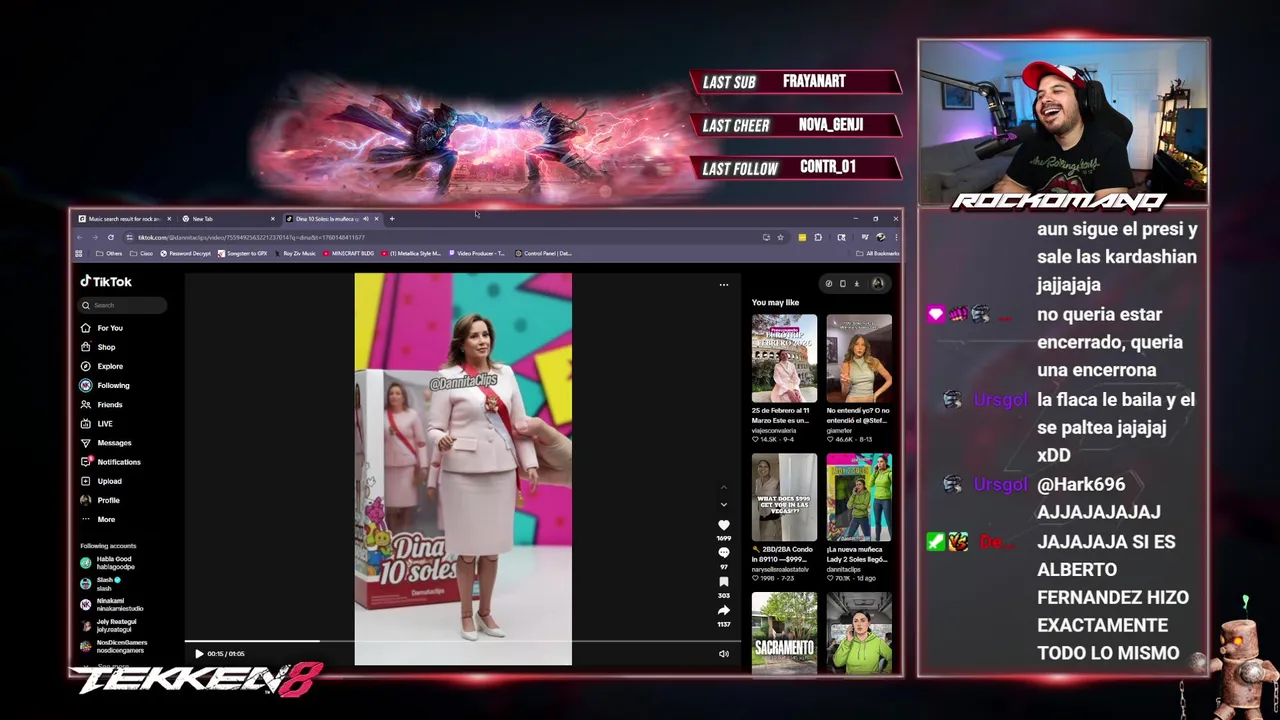The image size is (1280, 720).
Task: Open Messages in TikTok sidebar
Action: [x=107, y=443]
